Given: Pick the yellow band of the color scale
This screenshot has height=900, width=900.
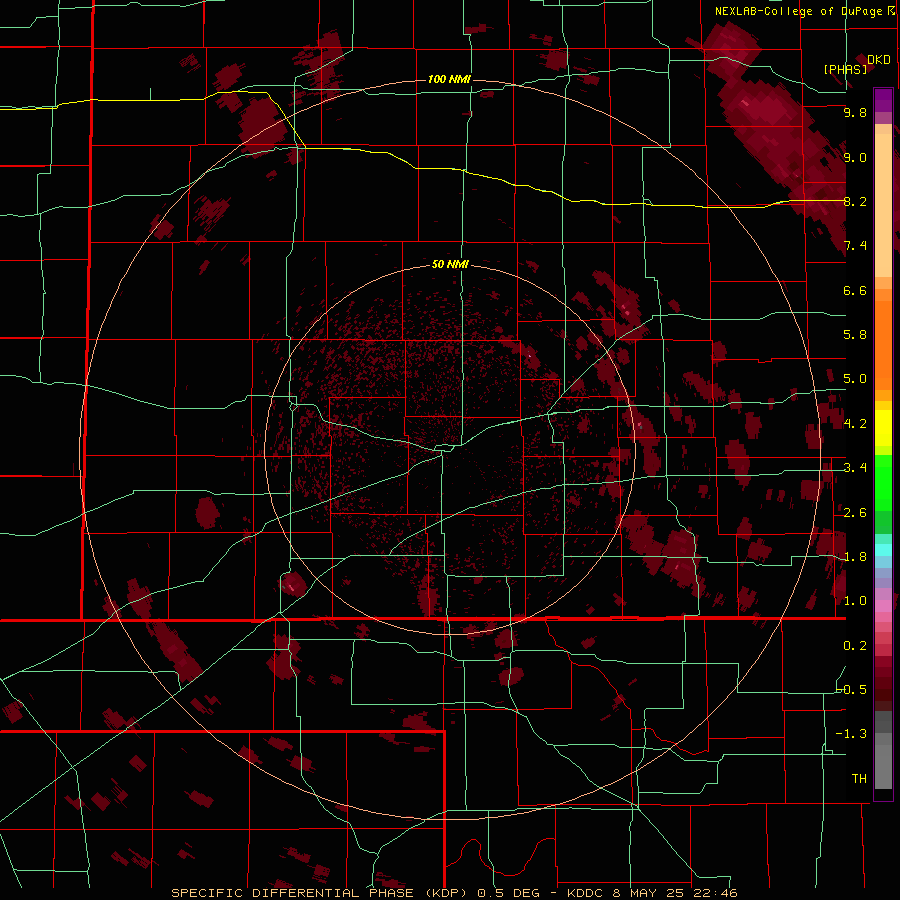Looking at the screenshot, I should click(x=883, y=428).
